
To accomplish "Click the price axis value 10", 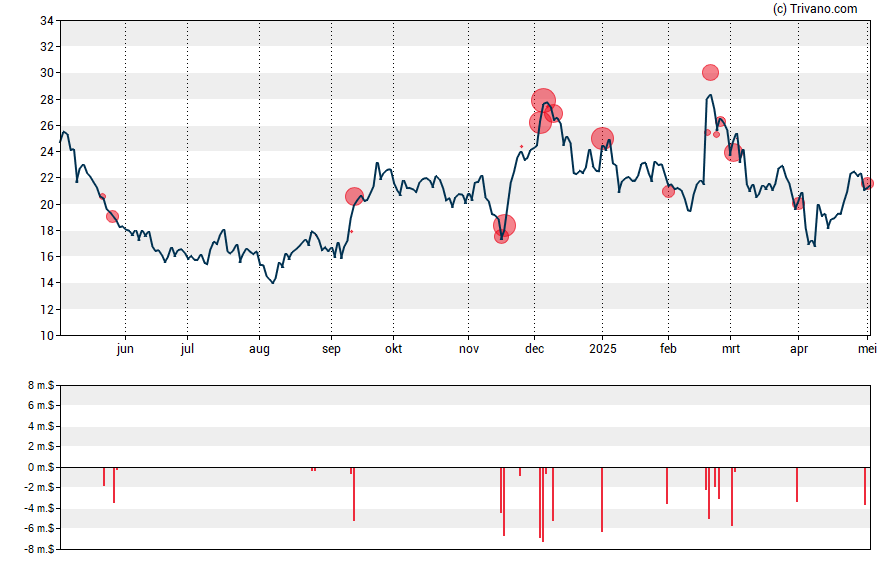I will click(47, 336).
